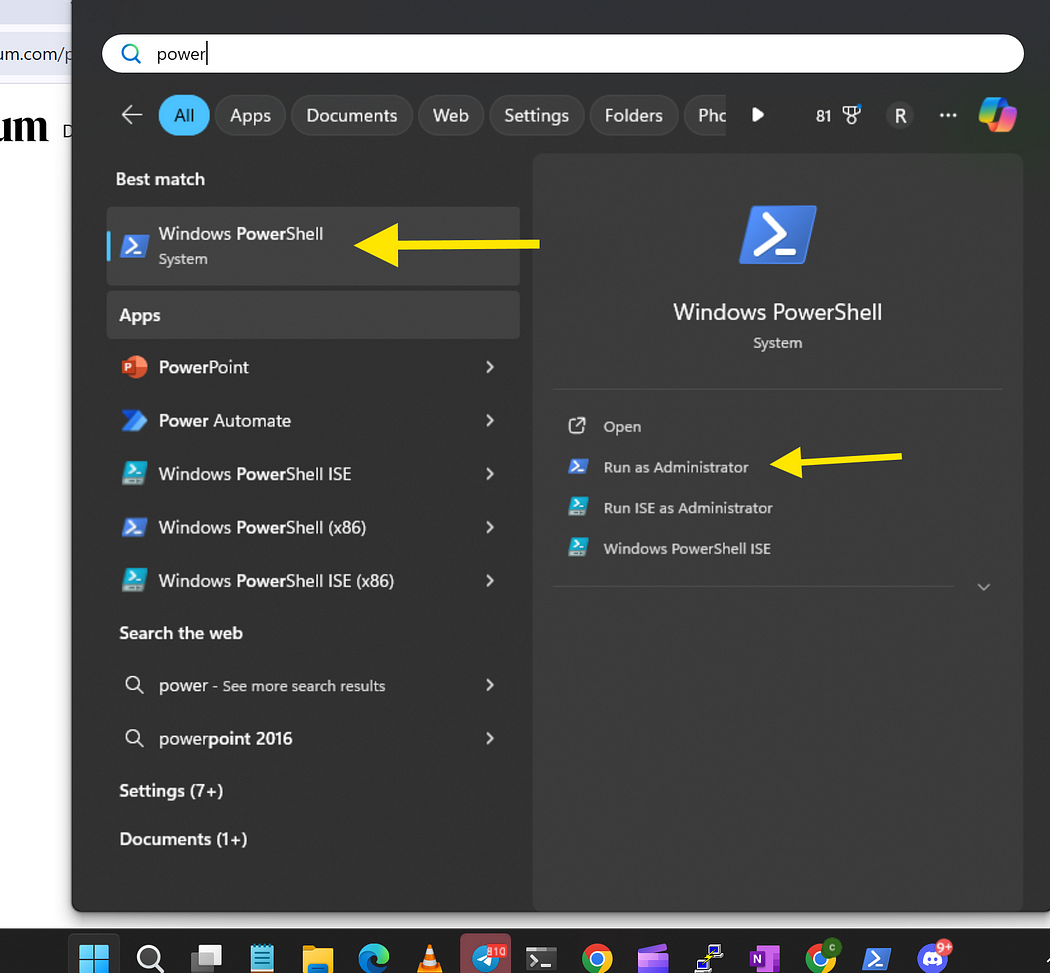Switch to the Documents filter tab
The height and width of the screenshot is (973, 1050).
[x=352, y=115]
